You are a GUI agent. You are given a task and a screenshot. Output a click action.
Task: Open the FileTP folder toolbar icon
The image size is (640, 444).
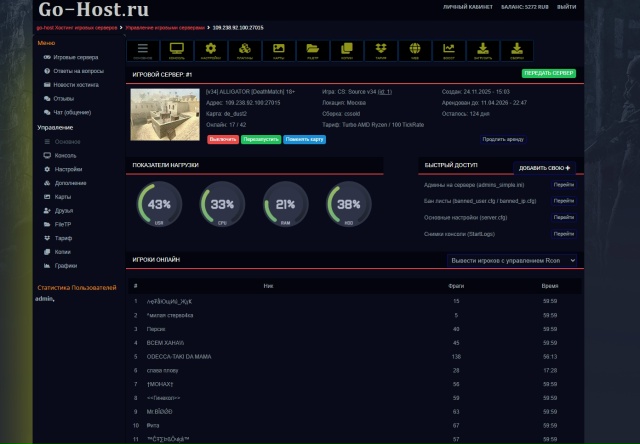pyautogui.click(x=313, y=51)
